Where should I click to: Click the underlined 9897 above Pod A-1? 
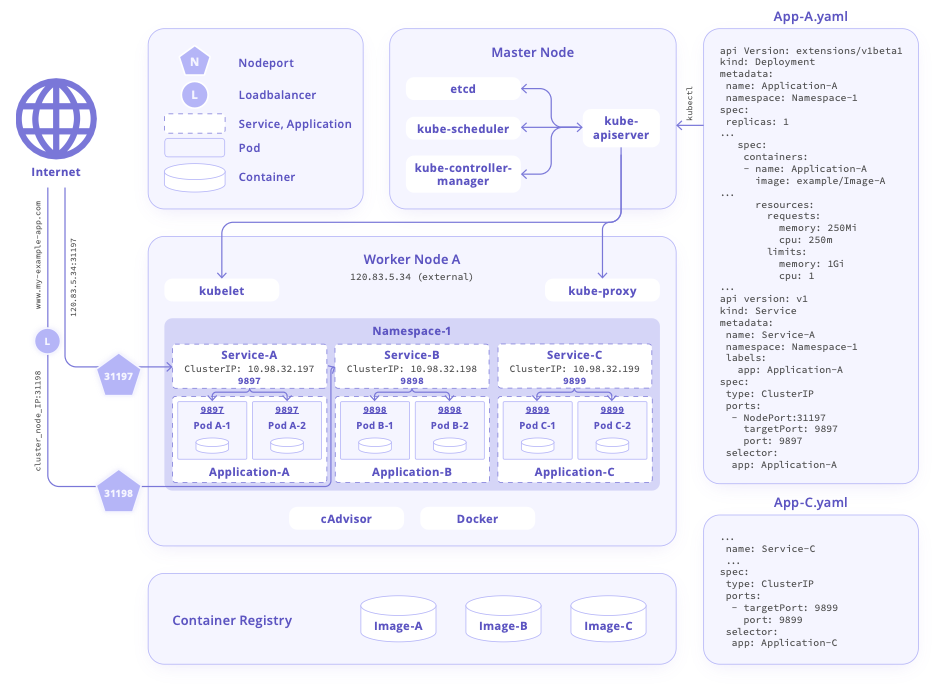click(212, 410)
